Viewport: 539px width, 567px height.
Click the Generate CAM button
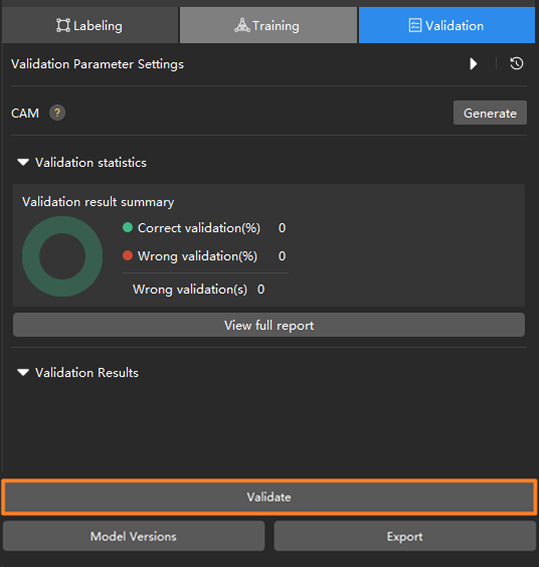(490, 113)
